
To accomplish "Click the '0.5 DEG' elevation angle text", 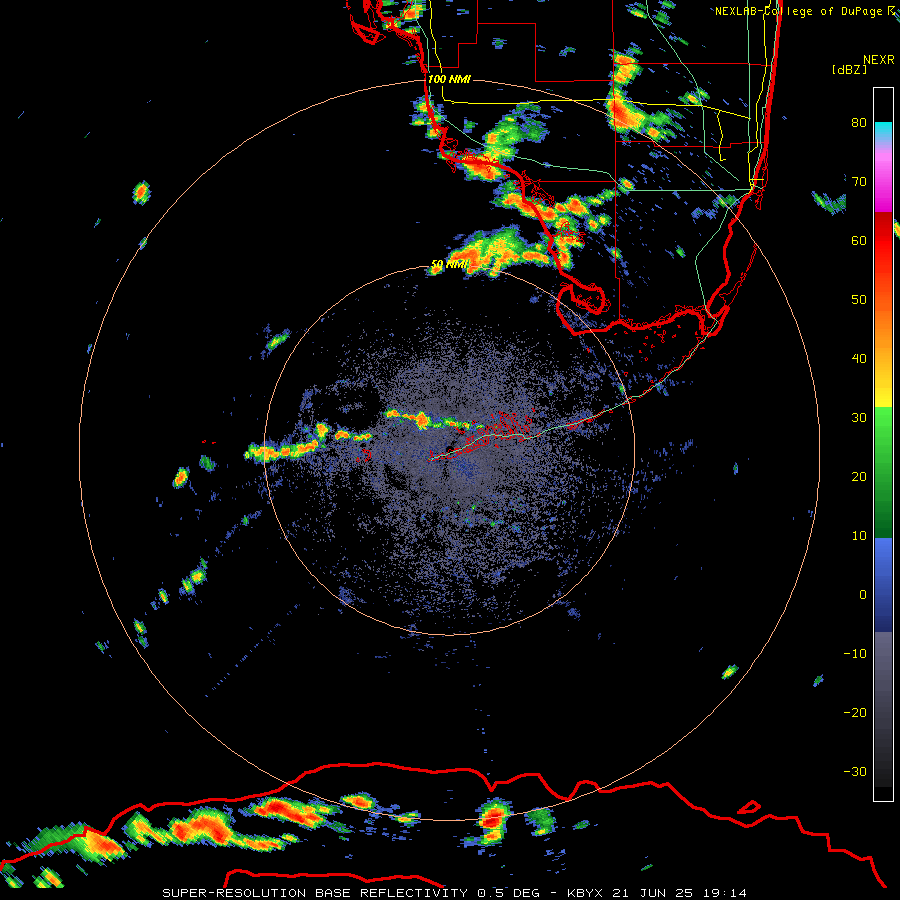I will point(508,893).
